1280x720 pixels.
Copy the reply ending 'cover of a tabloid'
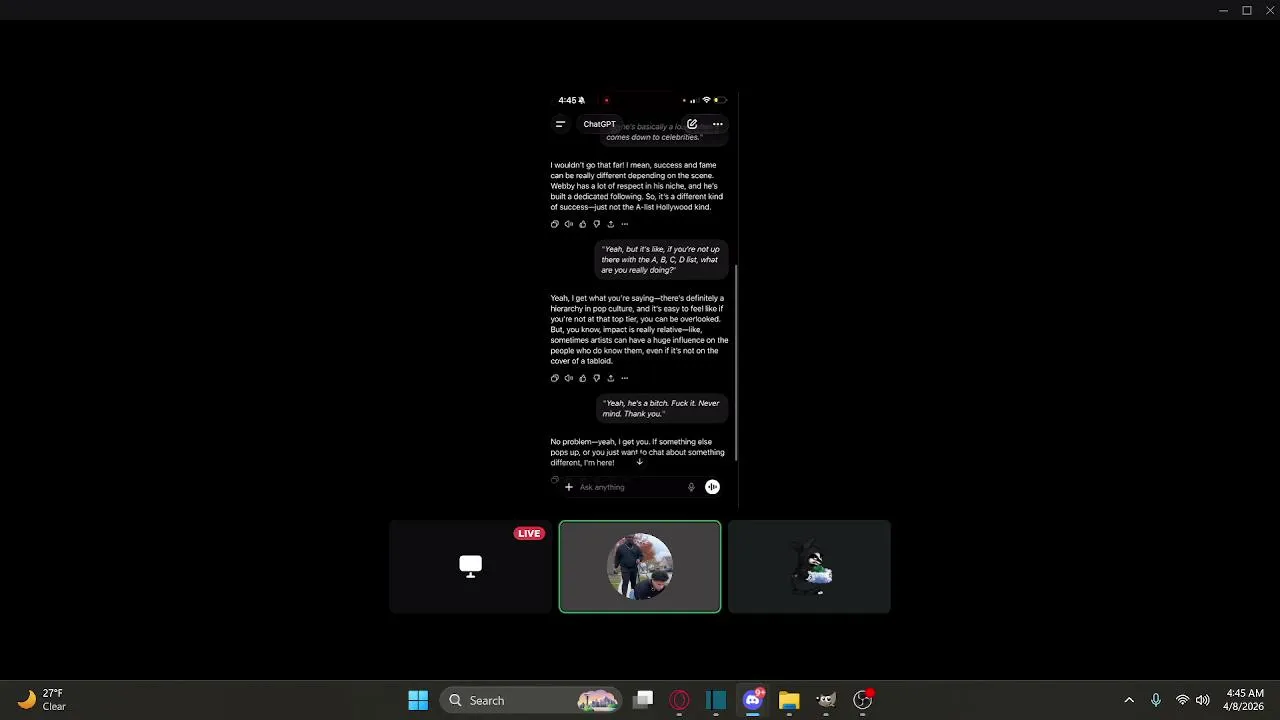point(555,378)
